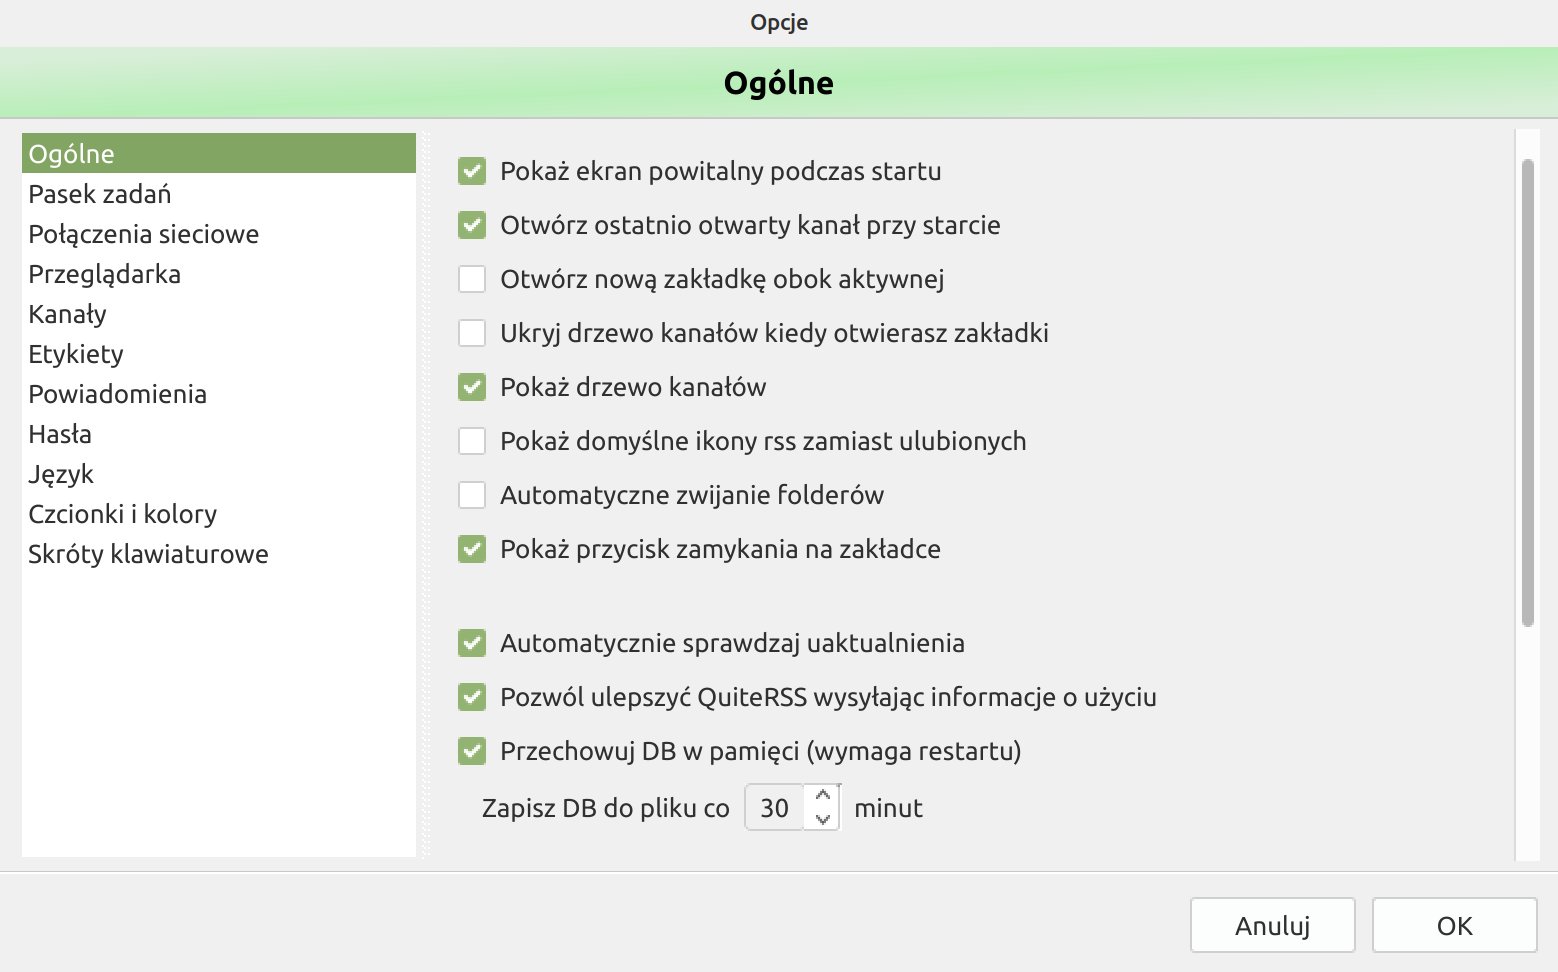1558x972 pixels.
Task: Enable 'Otwórz nową zakładkę obok aktywnej'
Action: tap(472, 279)
